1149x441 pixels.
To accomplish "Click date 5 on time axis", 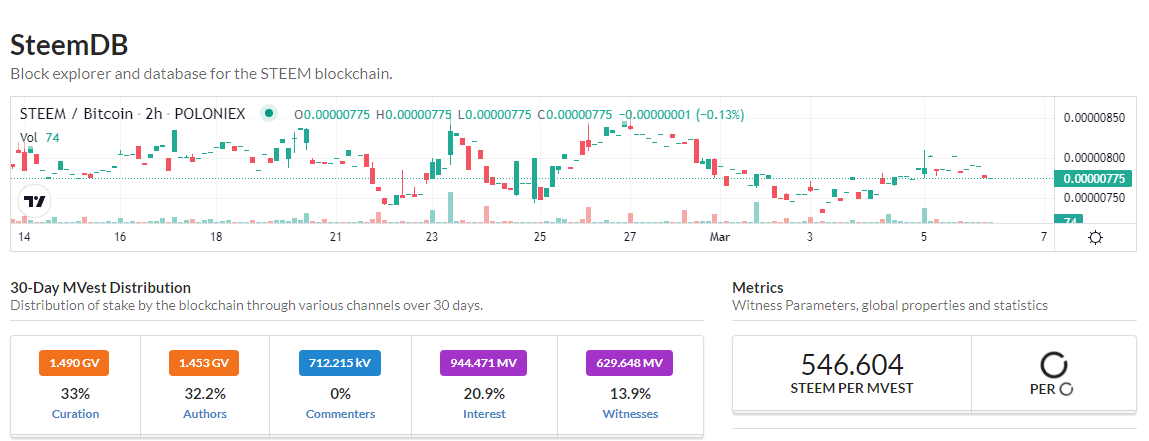I will click(x=924, y=237).
